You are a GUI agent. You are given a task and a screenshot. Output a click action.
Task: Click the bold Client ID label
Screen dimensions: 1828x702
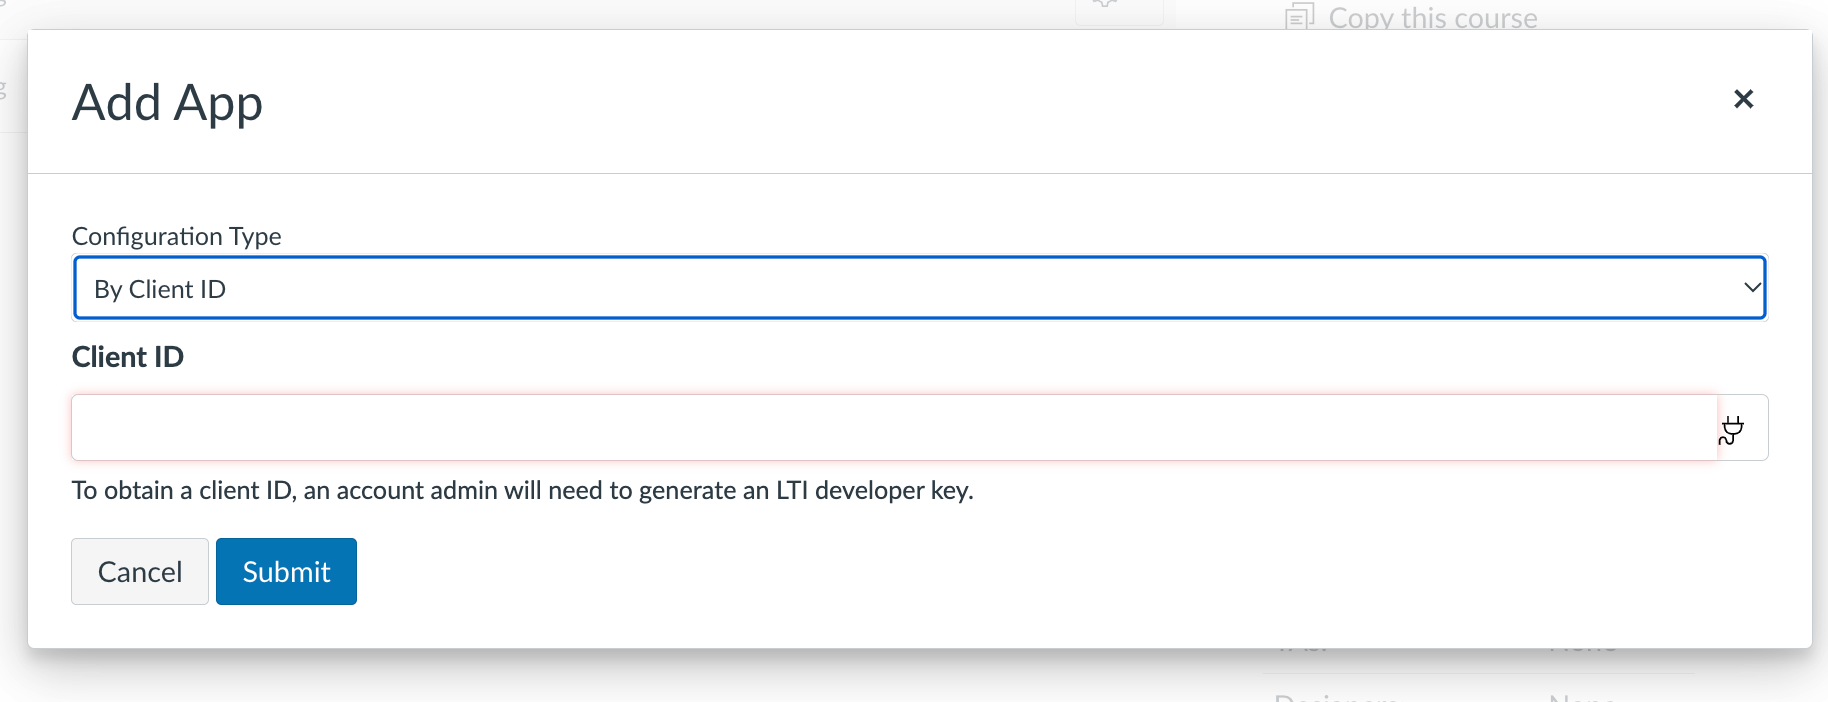click(128, 357)
